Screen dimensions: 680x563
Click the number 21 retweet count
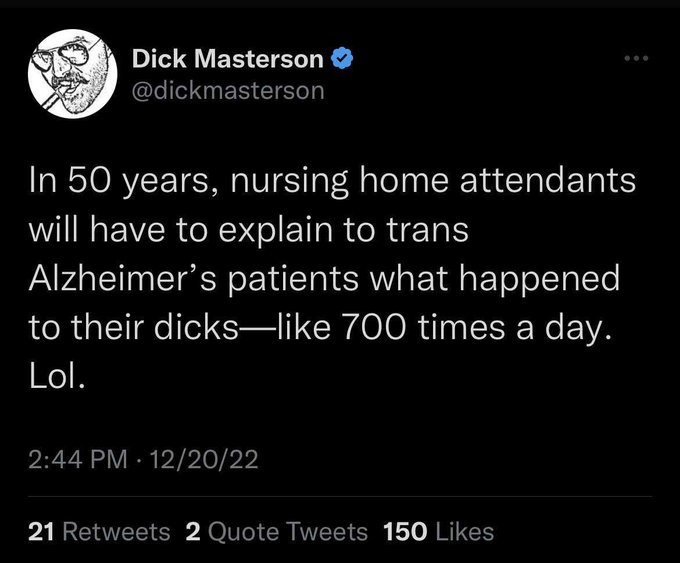[x=41, y=532]
